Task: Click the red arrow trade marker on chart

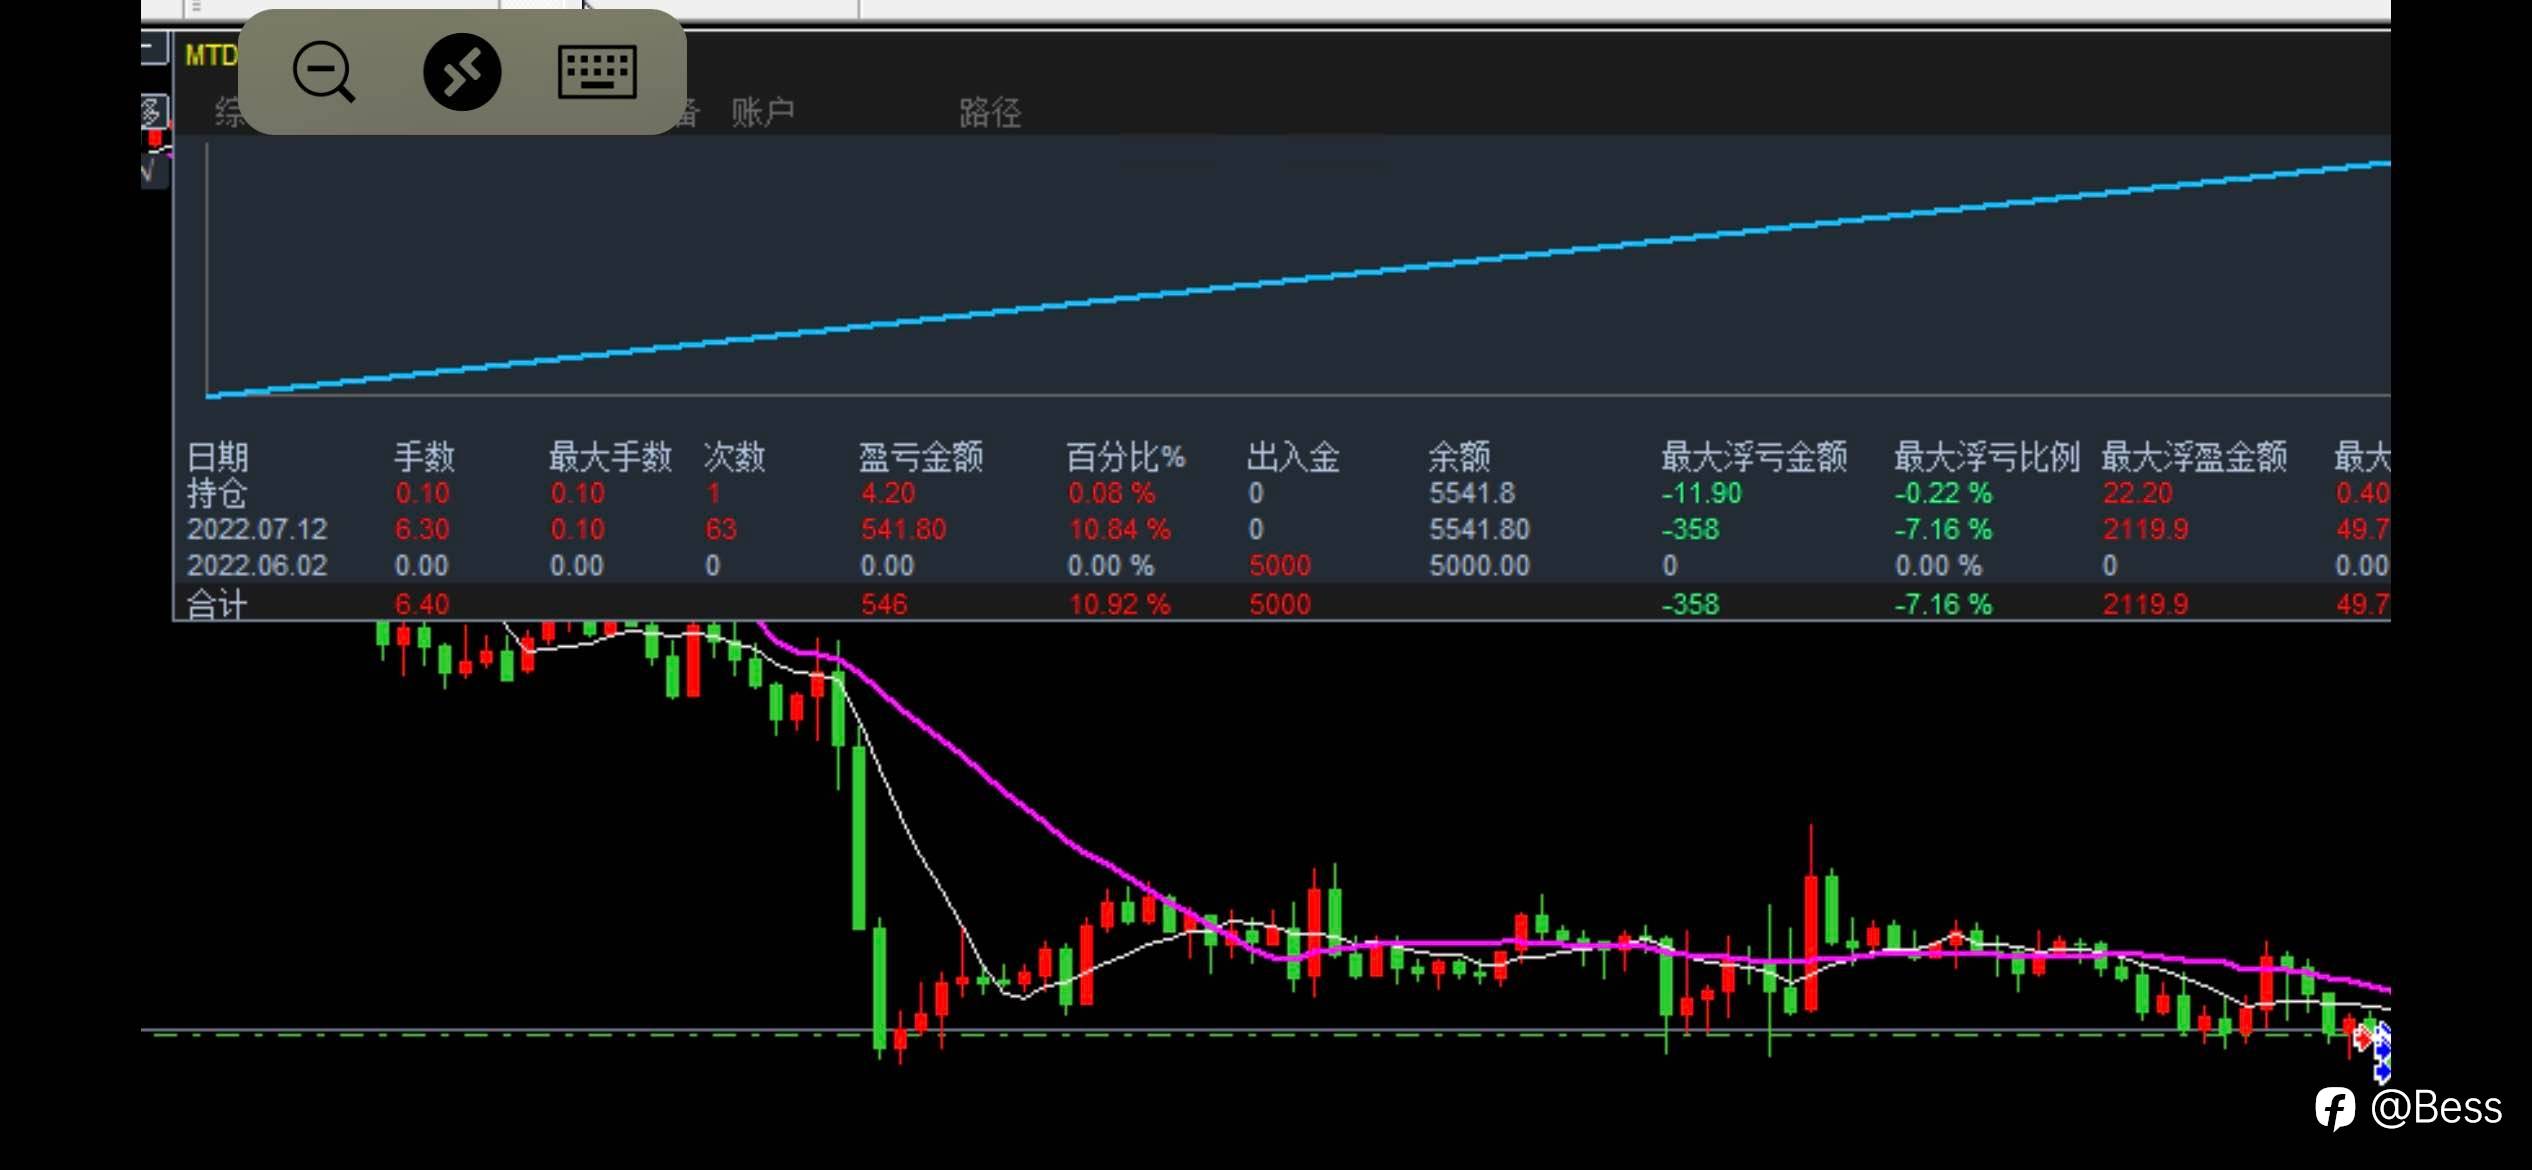Action: point(2362,1038)
